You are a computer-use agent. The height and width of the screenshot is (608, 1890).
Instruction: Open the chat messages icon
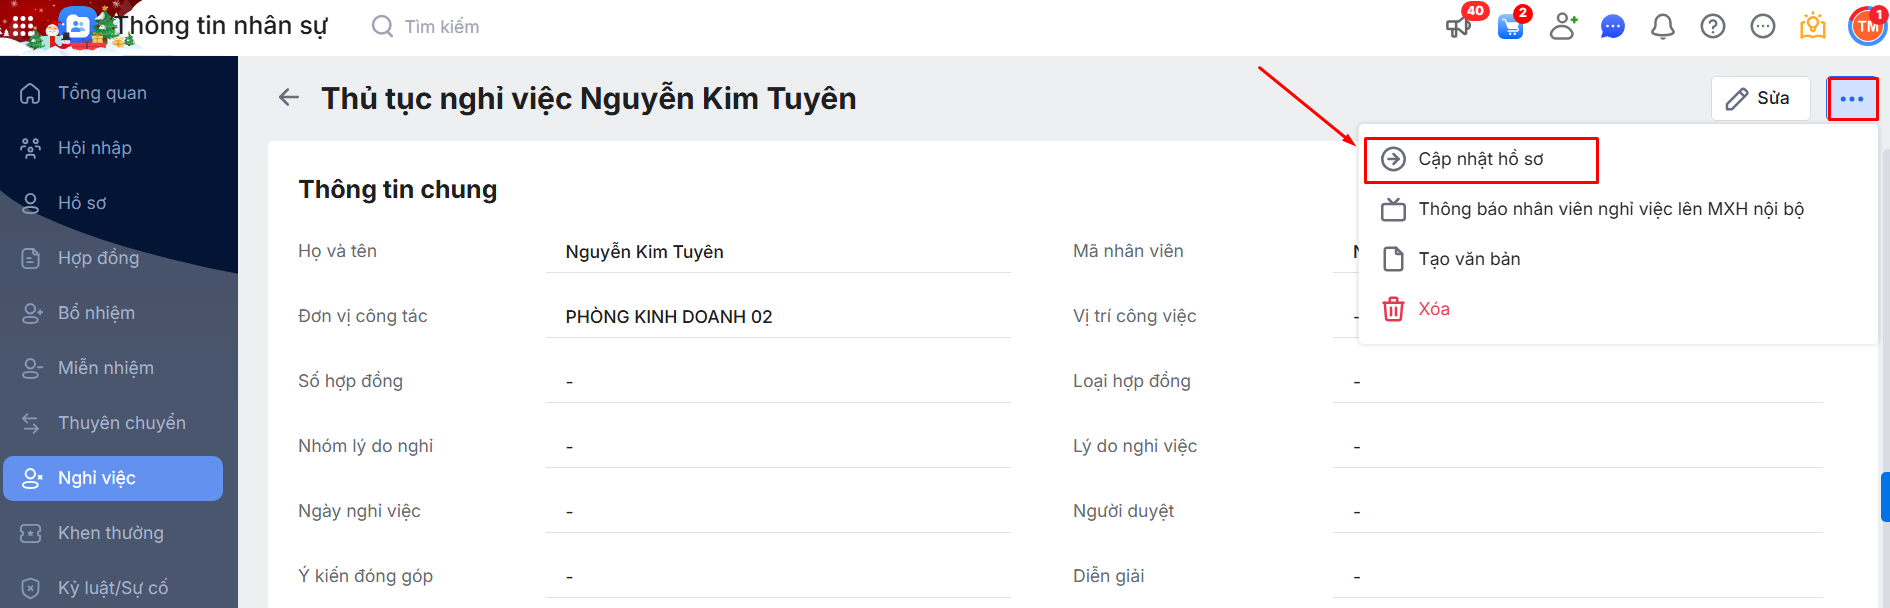(1612, 27)
